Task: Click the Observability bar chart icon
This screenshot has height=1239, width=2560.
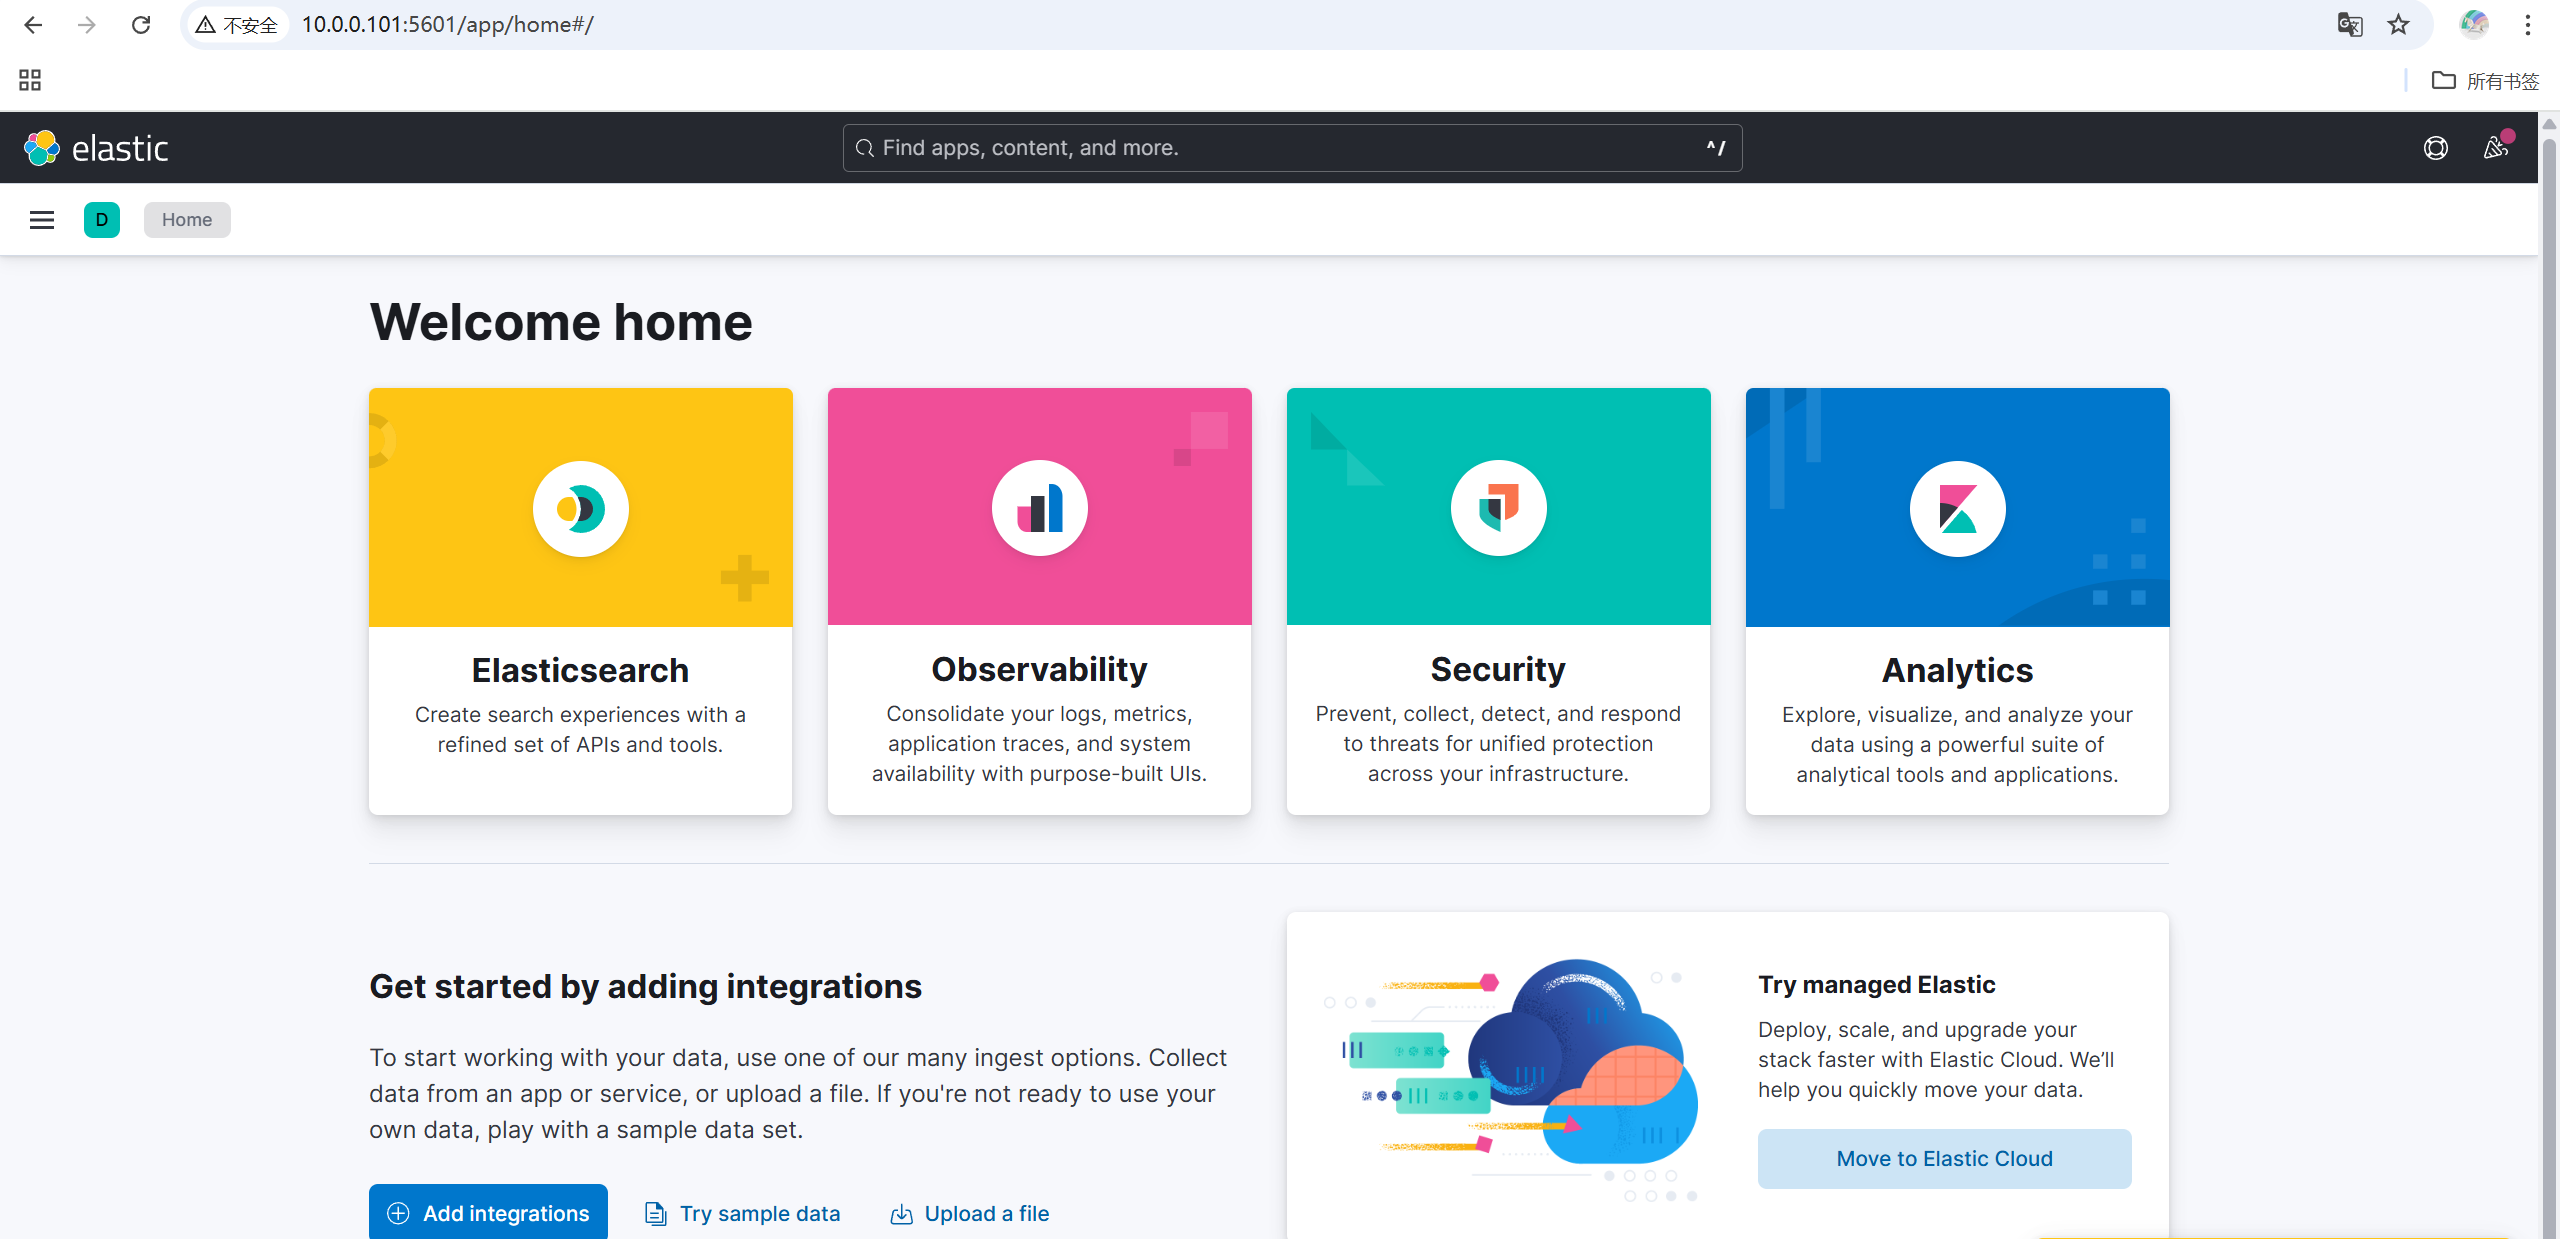Action: pos(1039,508)
